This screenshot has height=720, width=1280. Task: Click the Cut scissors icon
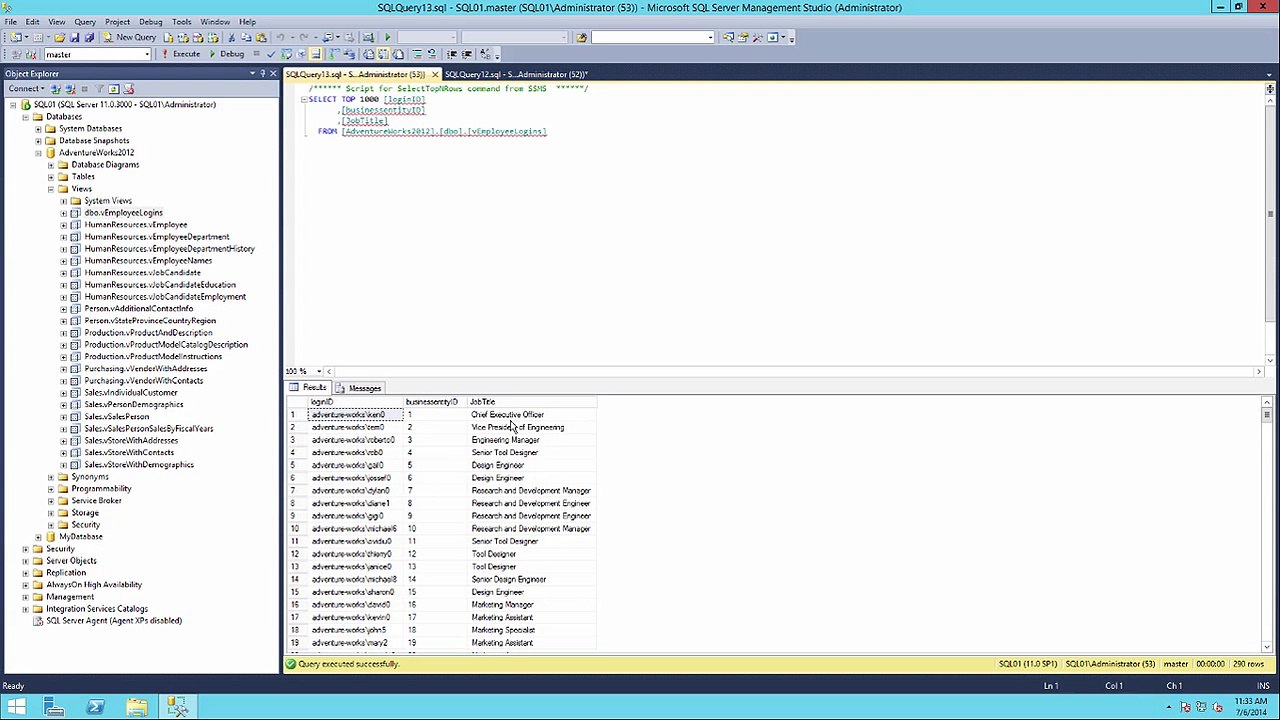point(231,37)
